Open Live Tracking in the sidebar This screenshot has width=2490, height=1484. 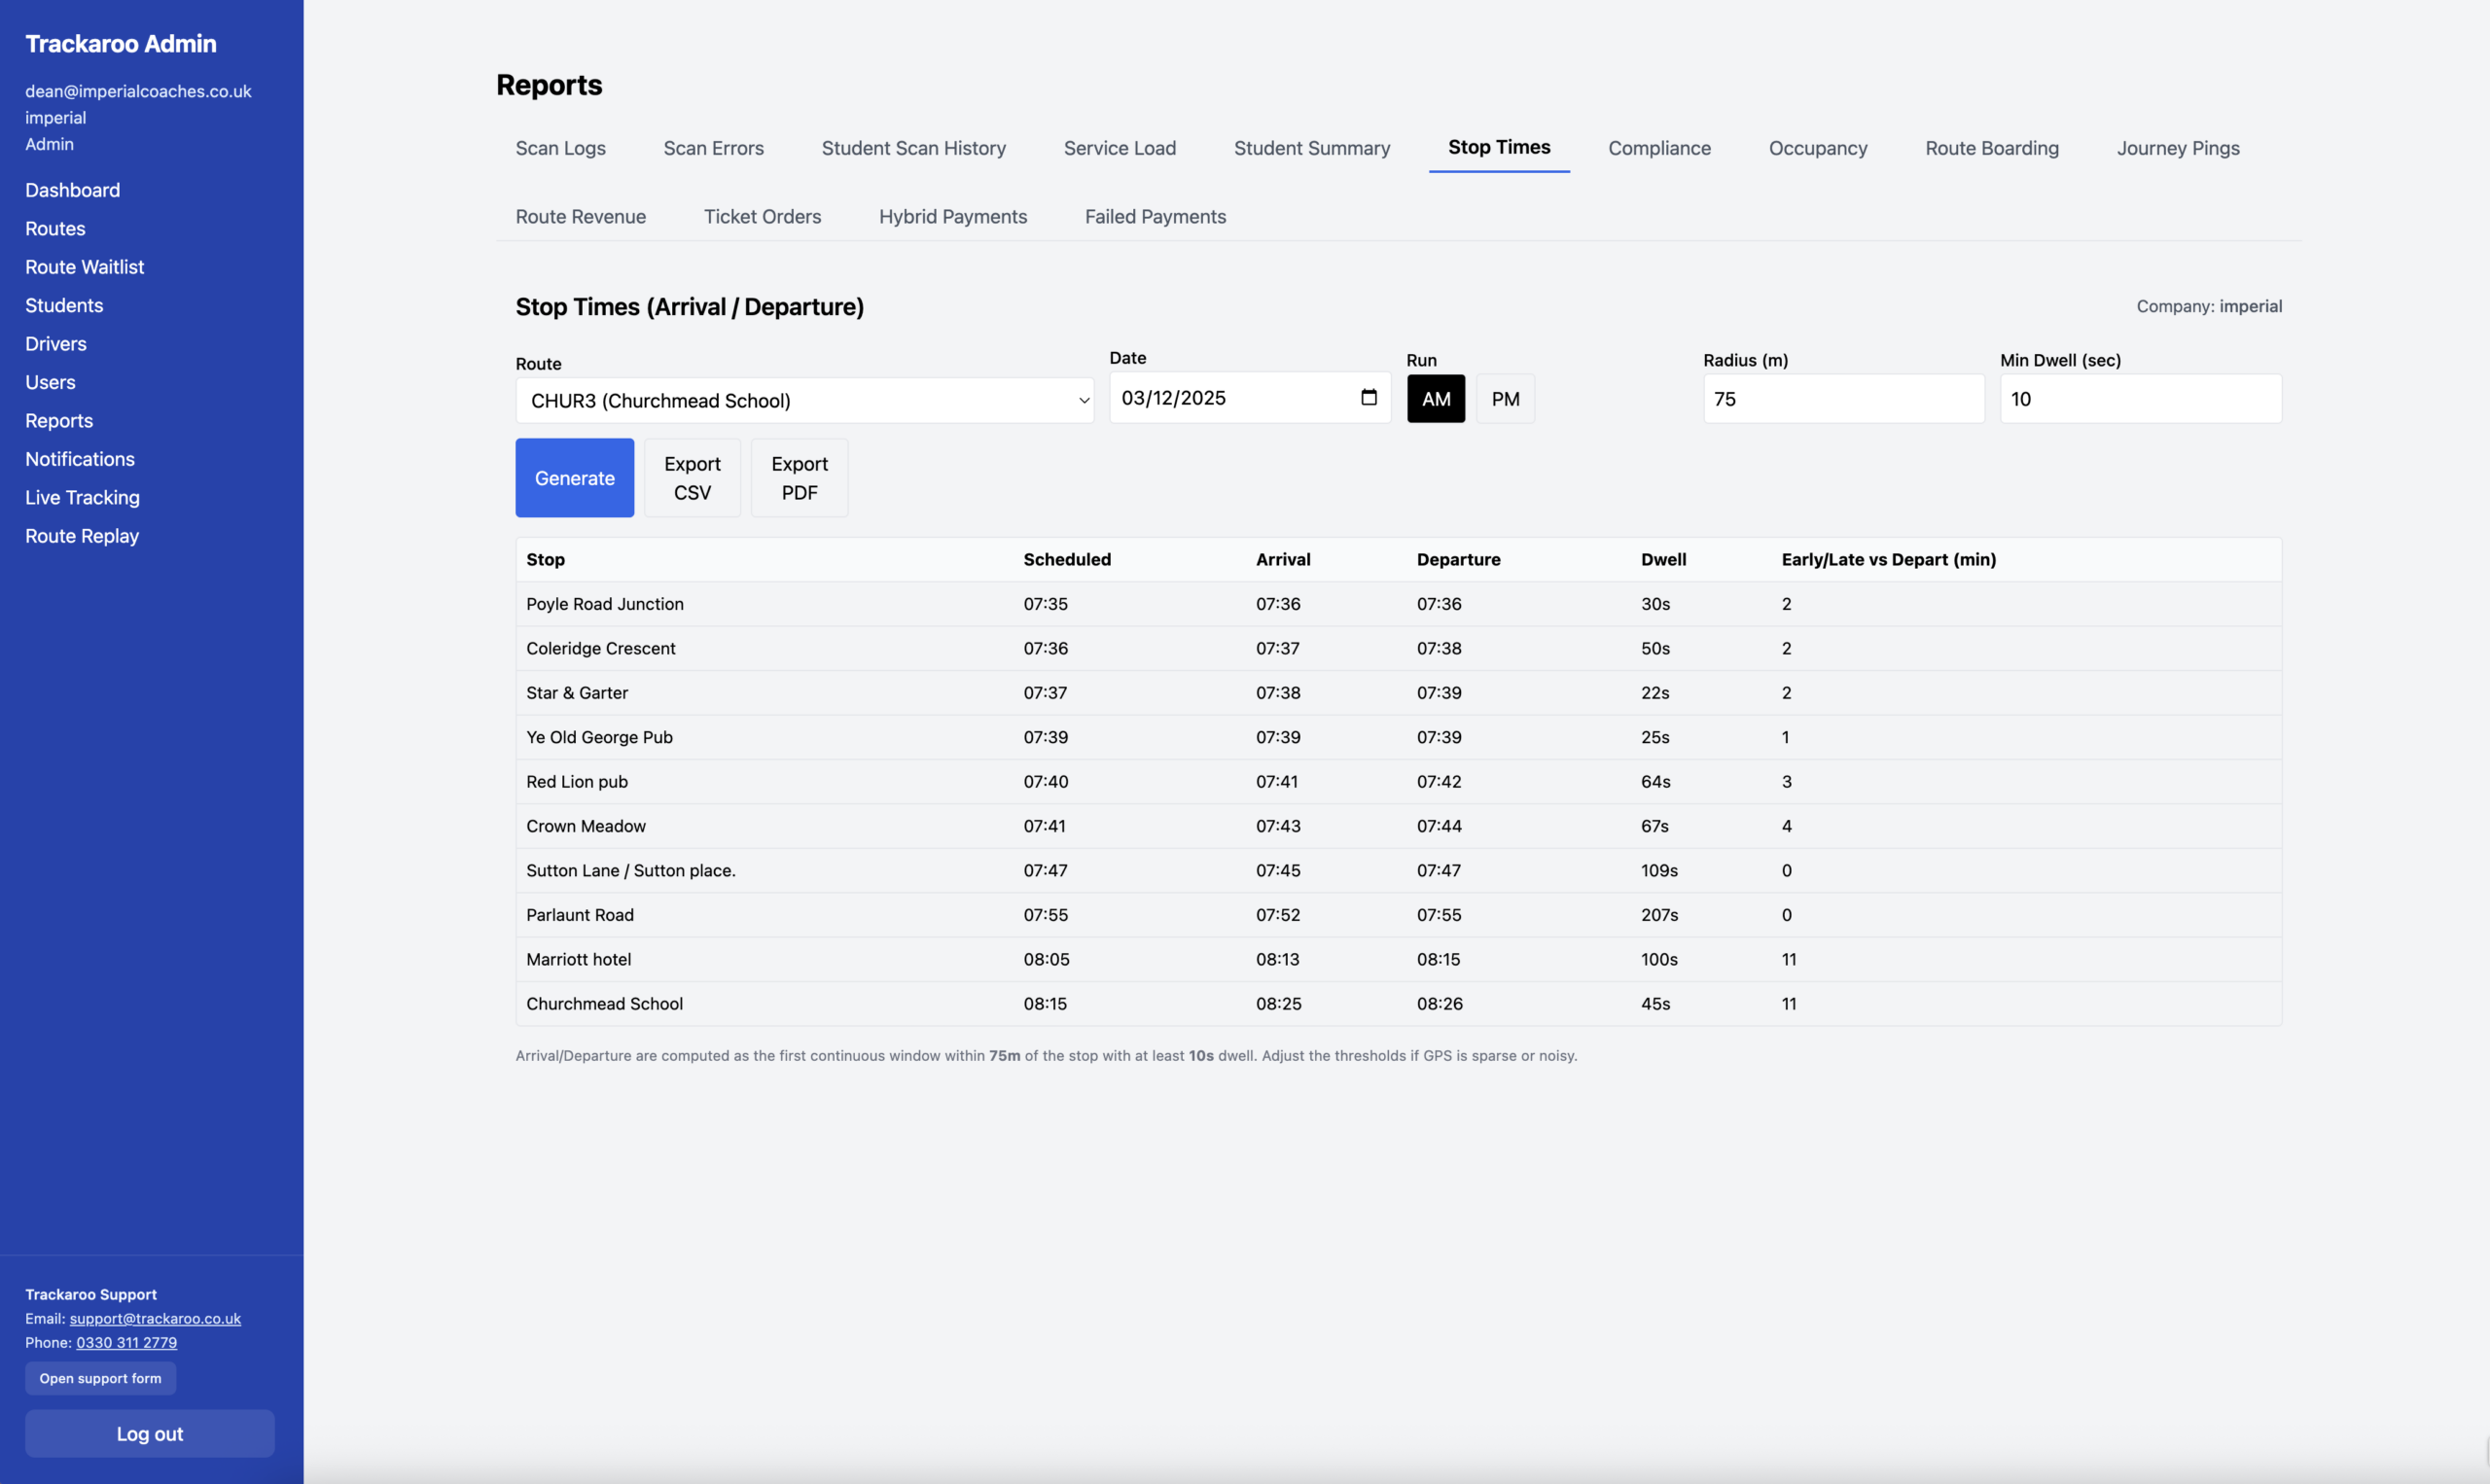[82, 498]
